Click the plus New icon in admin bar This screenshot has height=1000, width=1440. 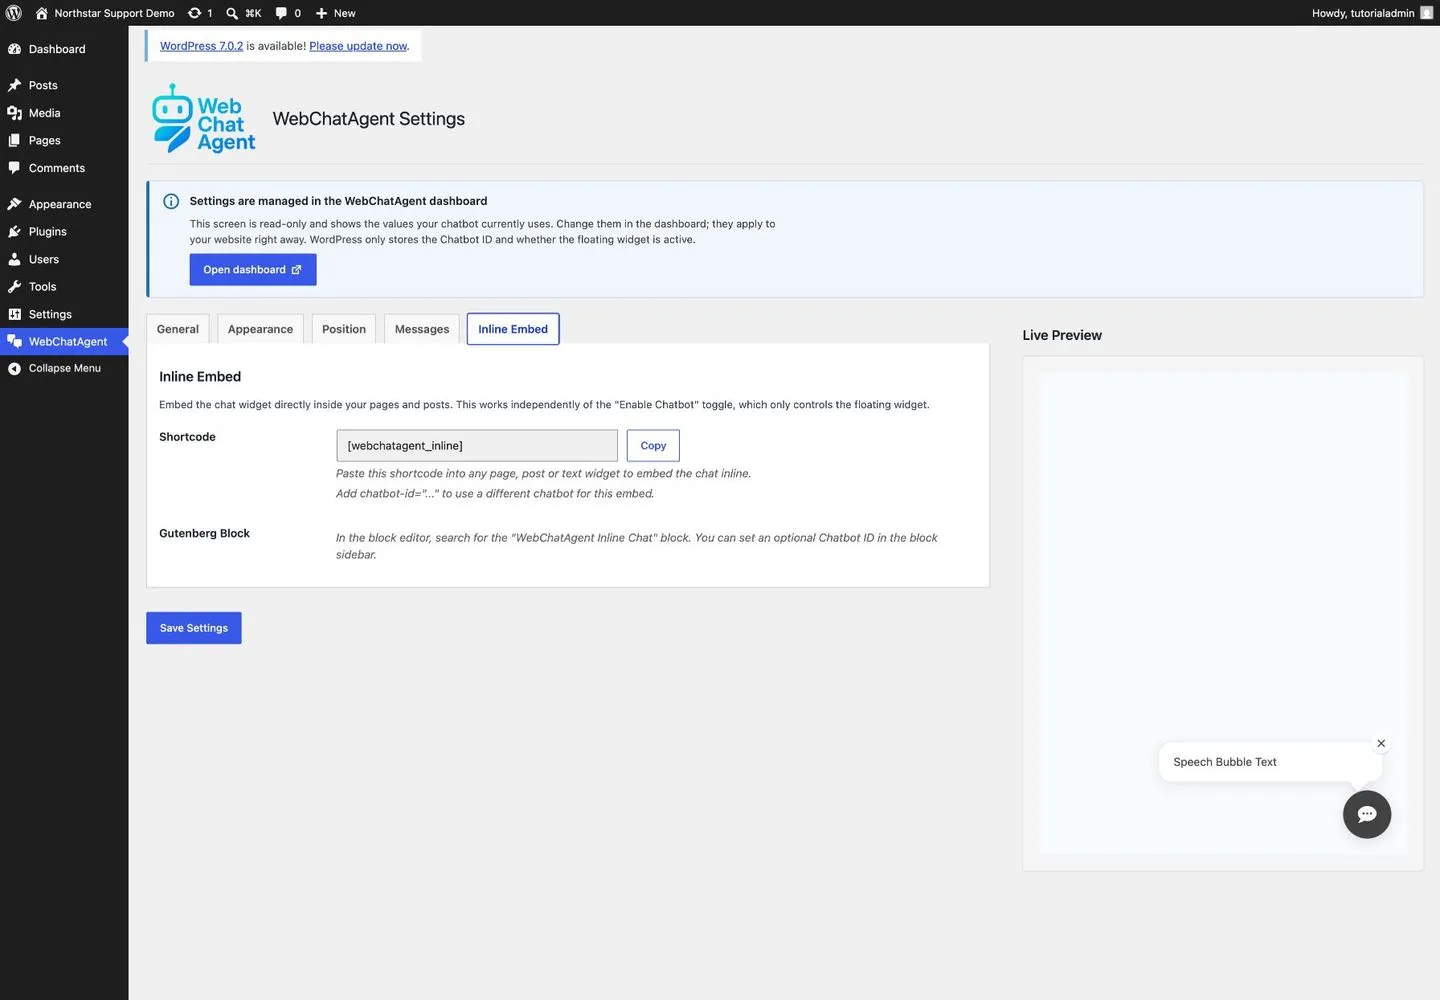point(322,13)
